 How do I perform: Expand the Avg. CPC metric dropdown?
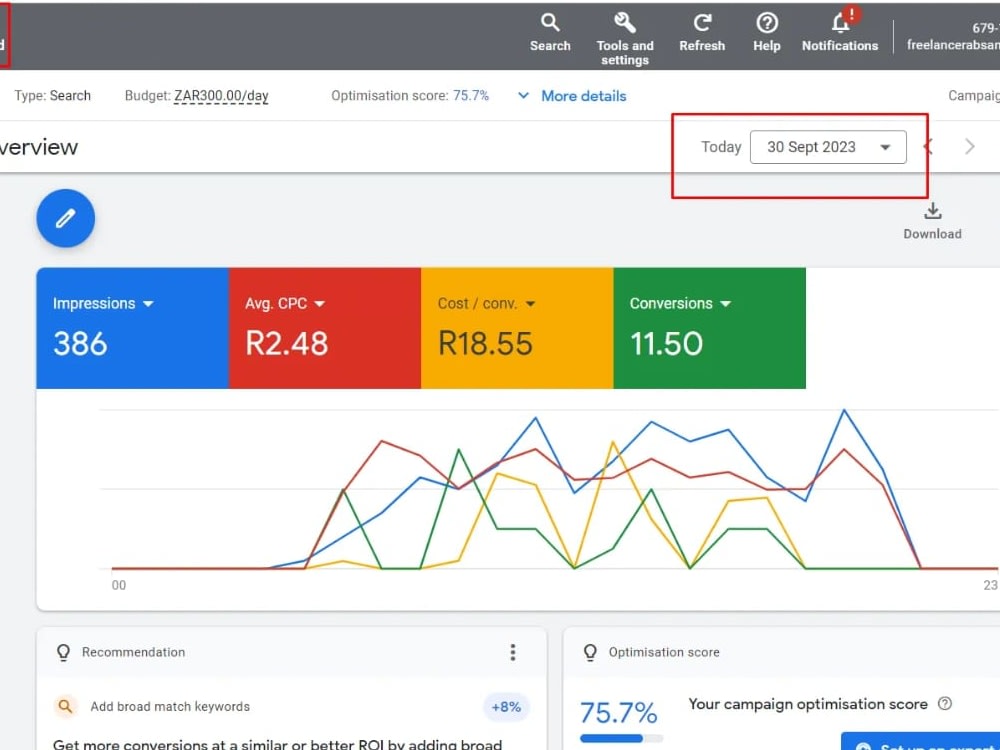click(320, 304)
